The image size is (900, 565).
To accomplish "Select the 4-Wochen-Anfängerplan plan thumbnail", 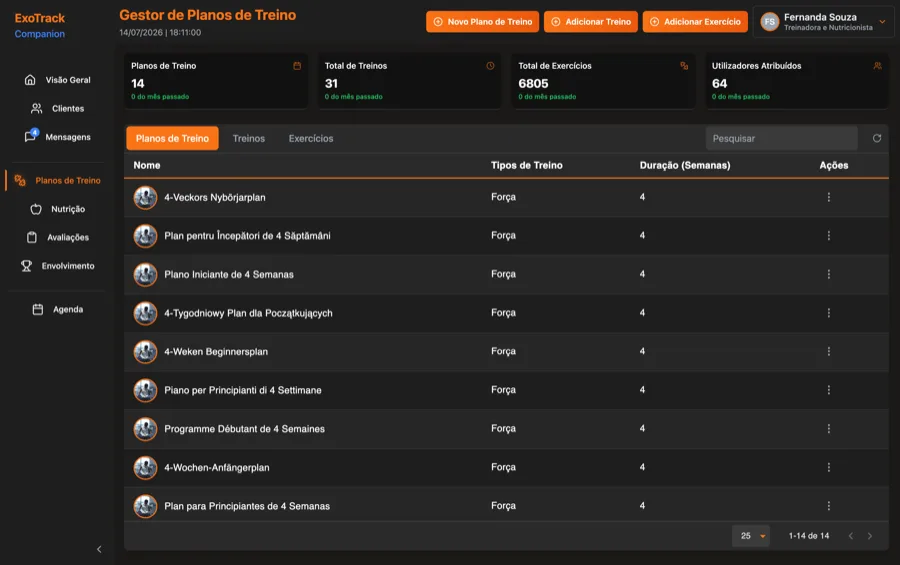I will 145,467.
